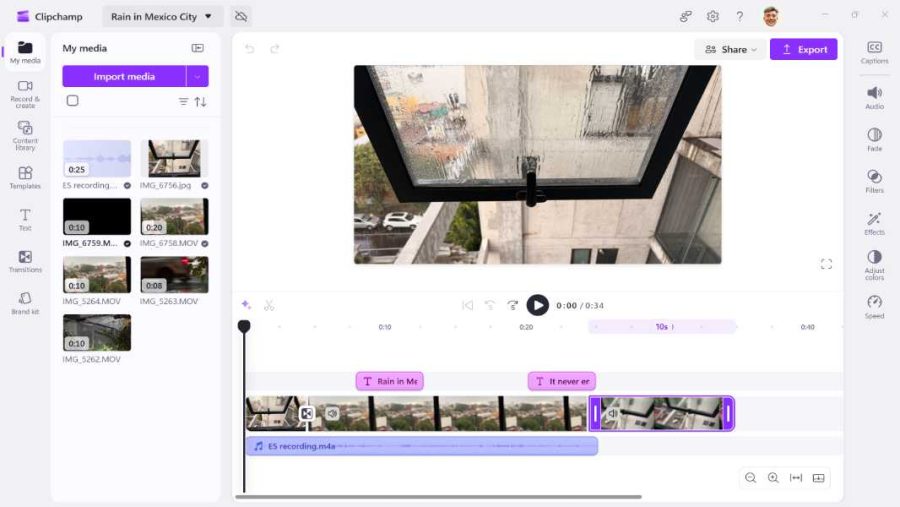
Task: Click the zoom to fit timeline icon
Action: click(x=796, y=478)
